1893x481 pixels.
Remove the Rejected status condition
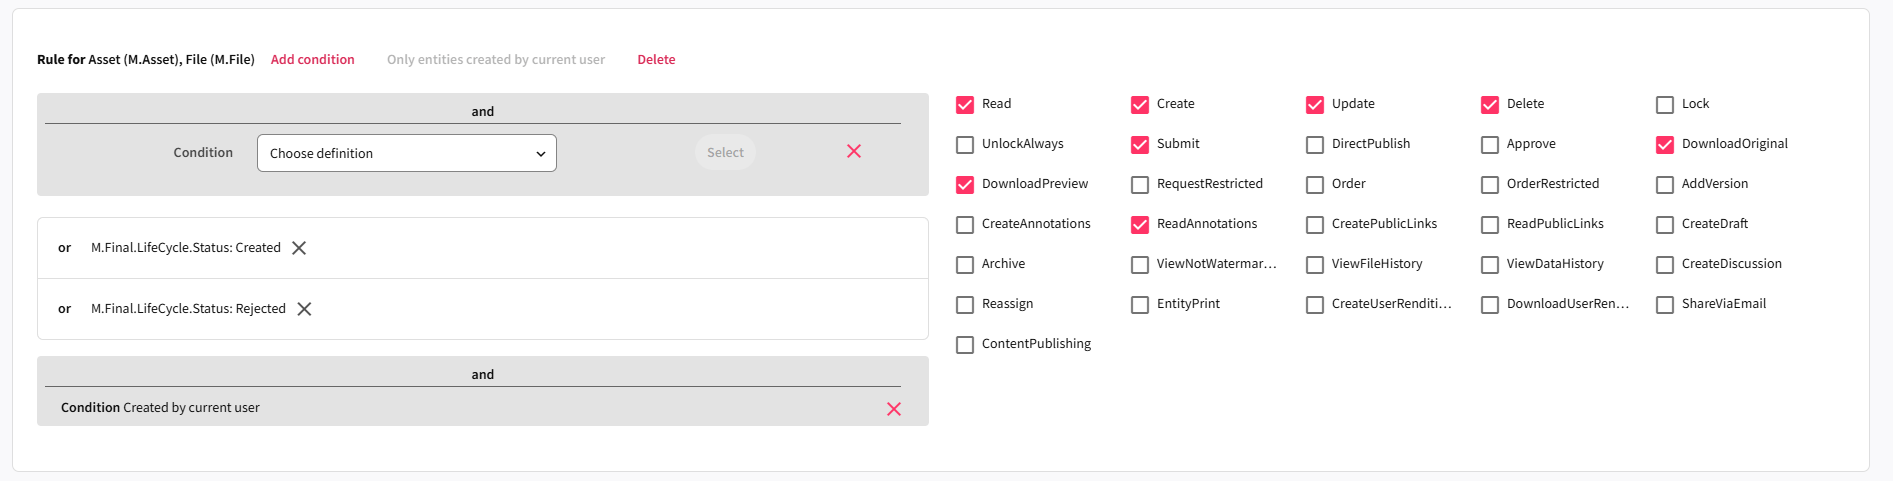click(x=304, y=309)
